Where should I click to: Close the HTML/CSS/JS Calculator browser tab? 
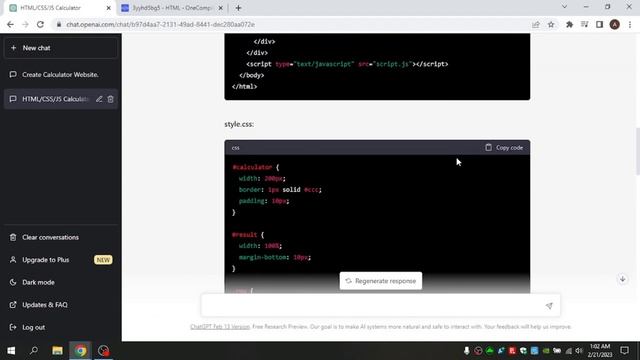point(109,8)
